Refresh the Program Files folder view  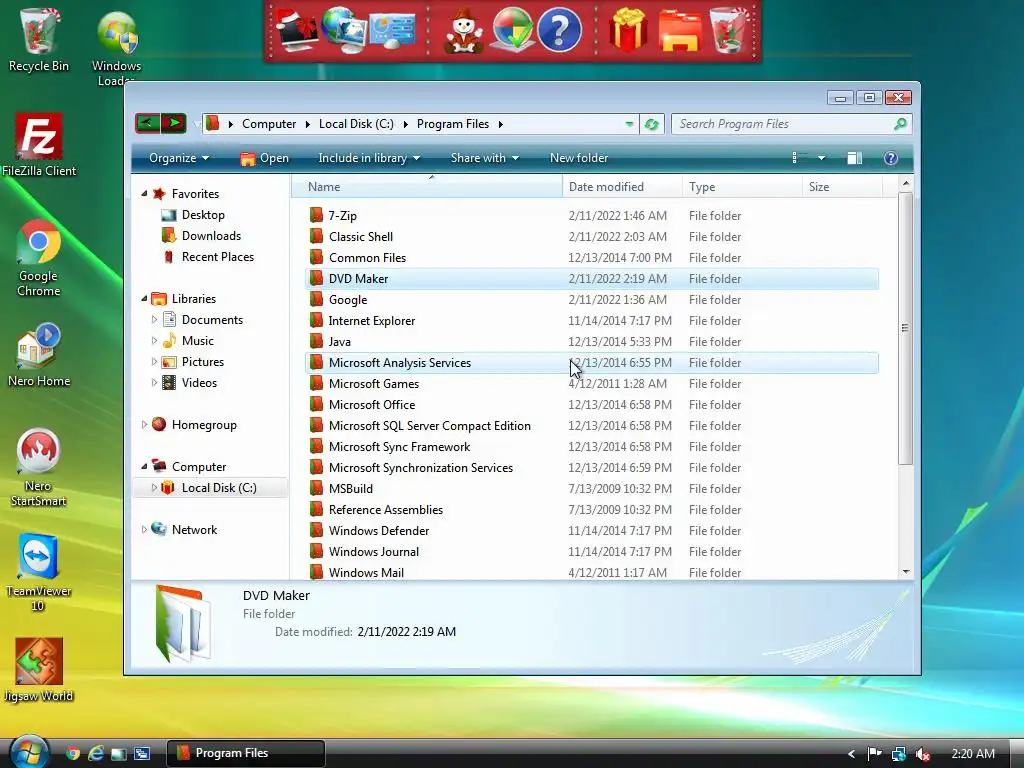651,124
